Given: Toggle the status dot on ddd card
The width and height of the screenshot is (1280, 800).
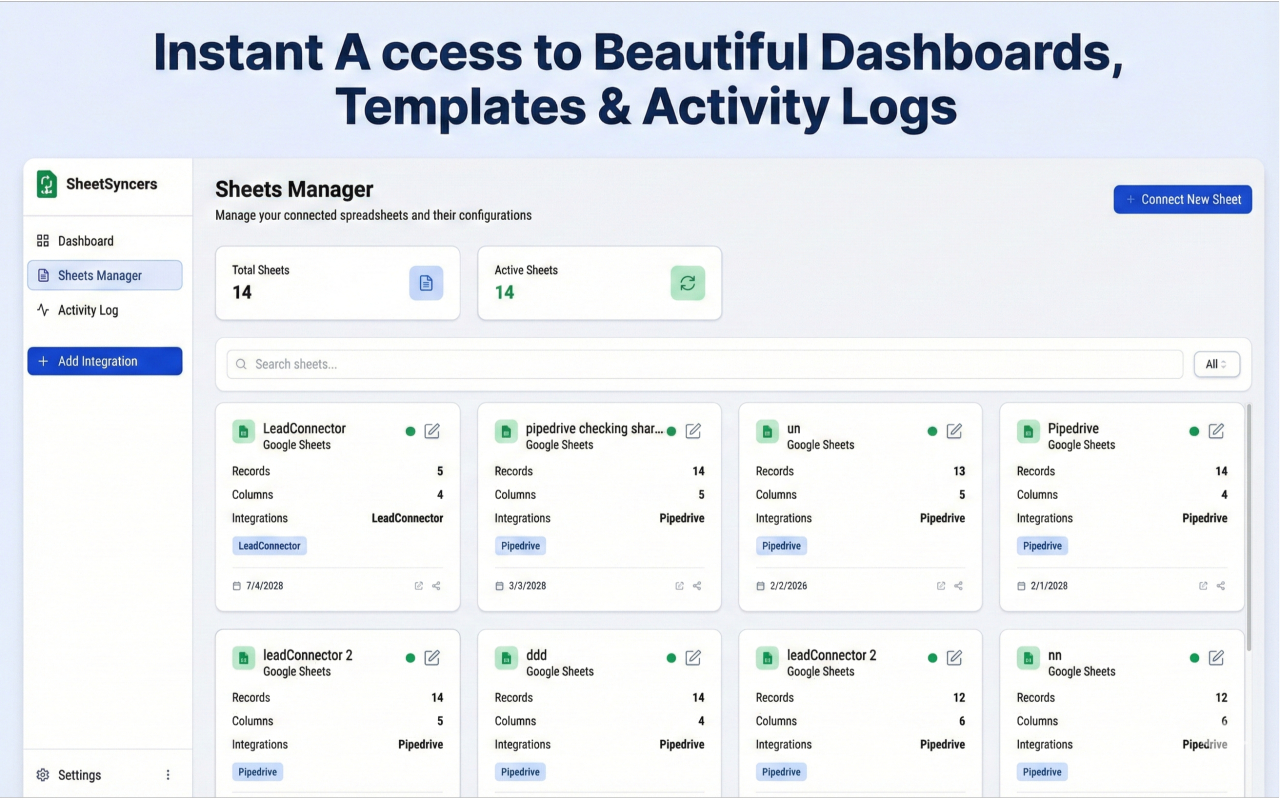Looking at the screenshot, I should (671, 658).
